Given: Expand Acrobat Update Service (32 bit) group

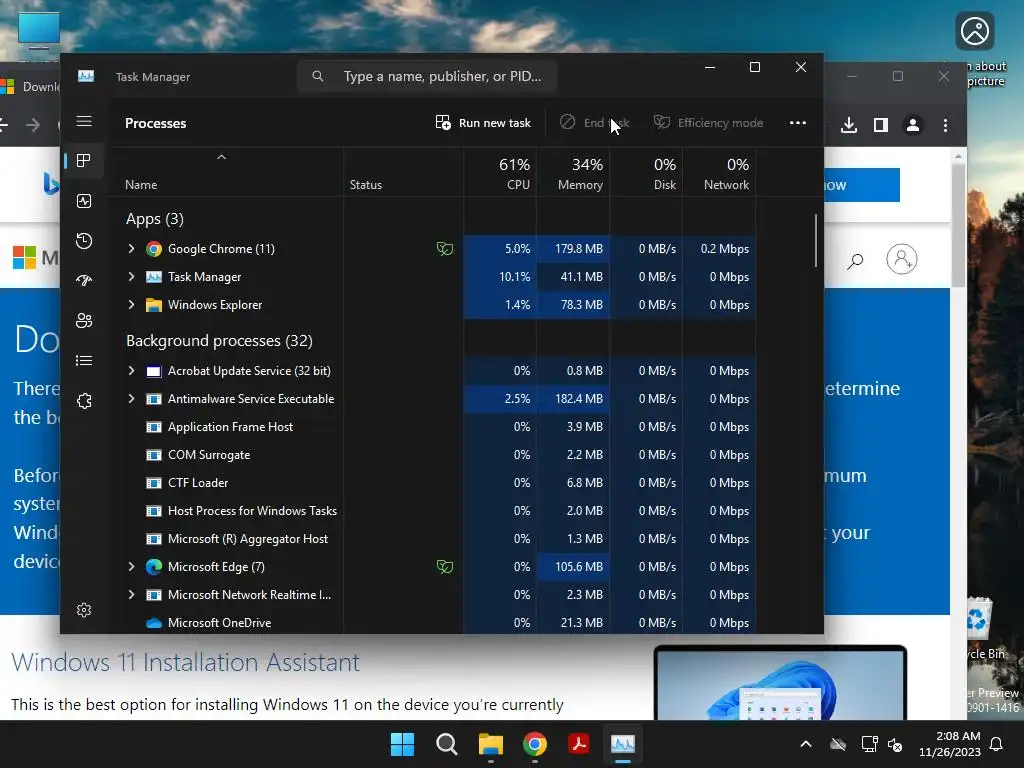Looking at the screenshot, I should pyautogui.click(x=131, y=371).
